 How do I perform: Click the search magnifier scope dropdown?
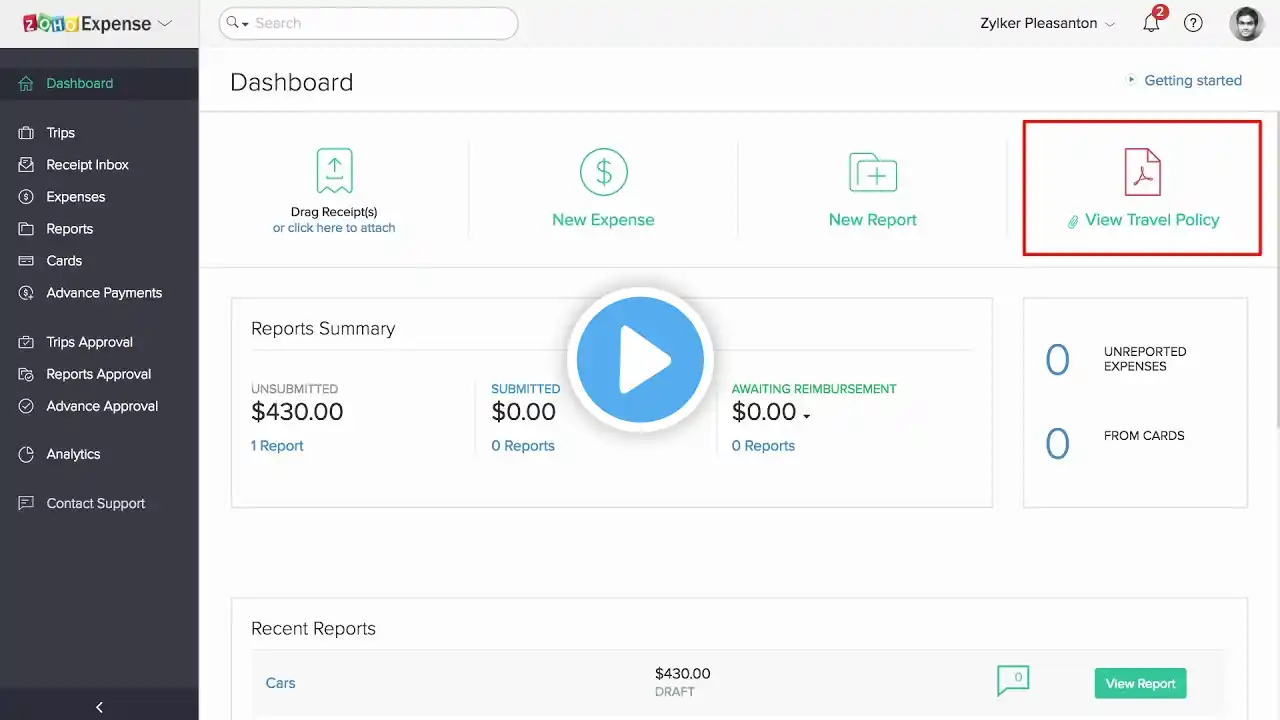click(238, 23)
